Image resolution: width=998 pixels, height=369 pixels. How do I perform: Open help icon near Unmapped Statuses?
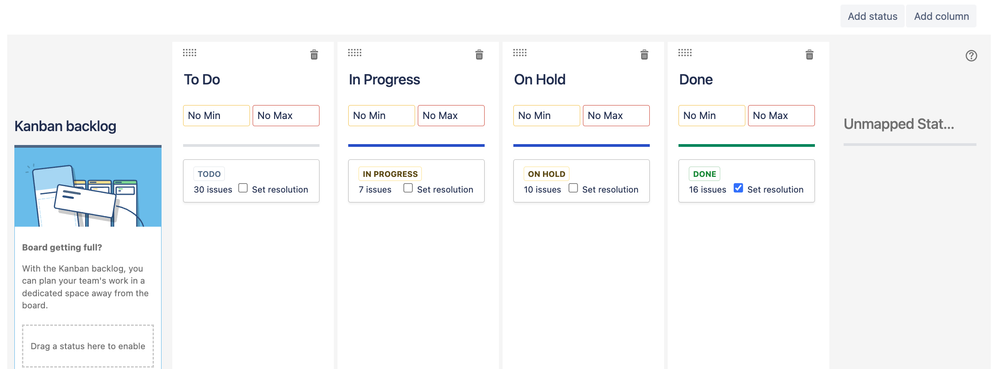click(x=971, y=56)
